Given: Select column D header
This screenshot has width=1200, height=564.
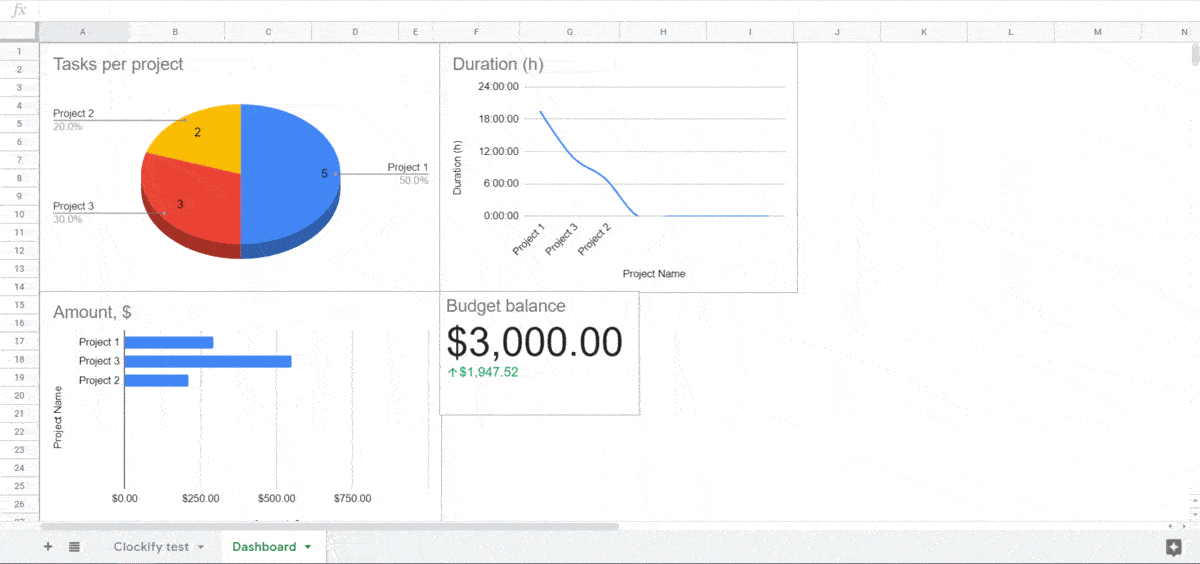Looking at the screenshot, I should tap(355, 32).
